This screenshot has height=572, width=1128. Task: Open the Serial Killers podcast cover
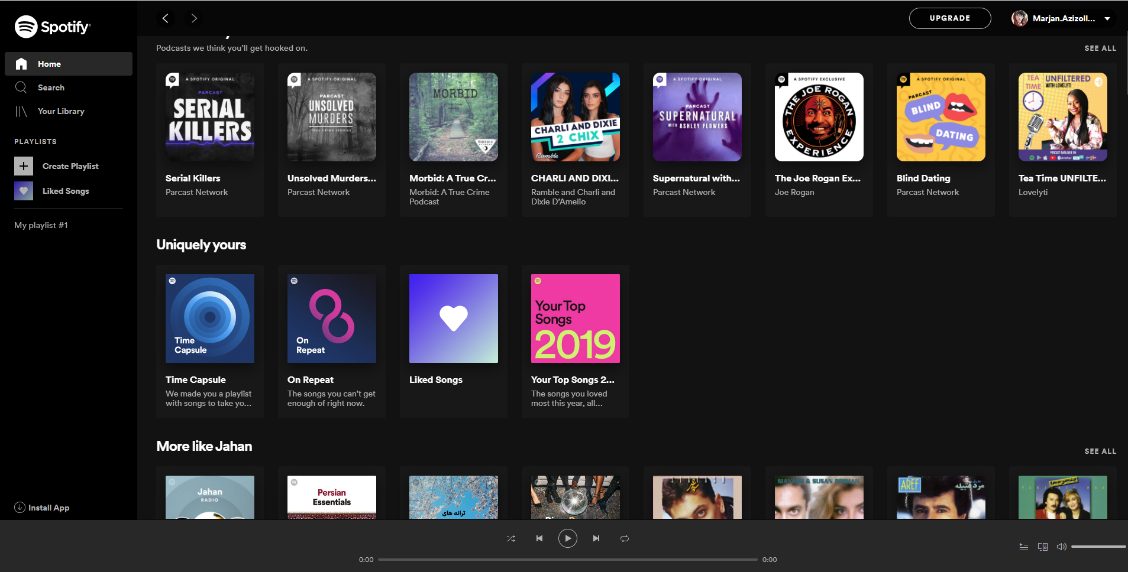point(209,117)
